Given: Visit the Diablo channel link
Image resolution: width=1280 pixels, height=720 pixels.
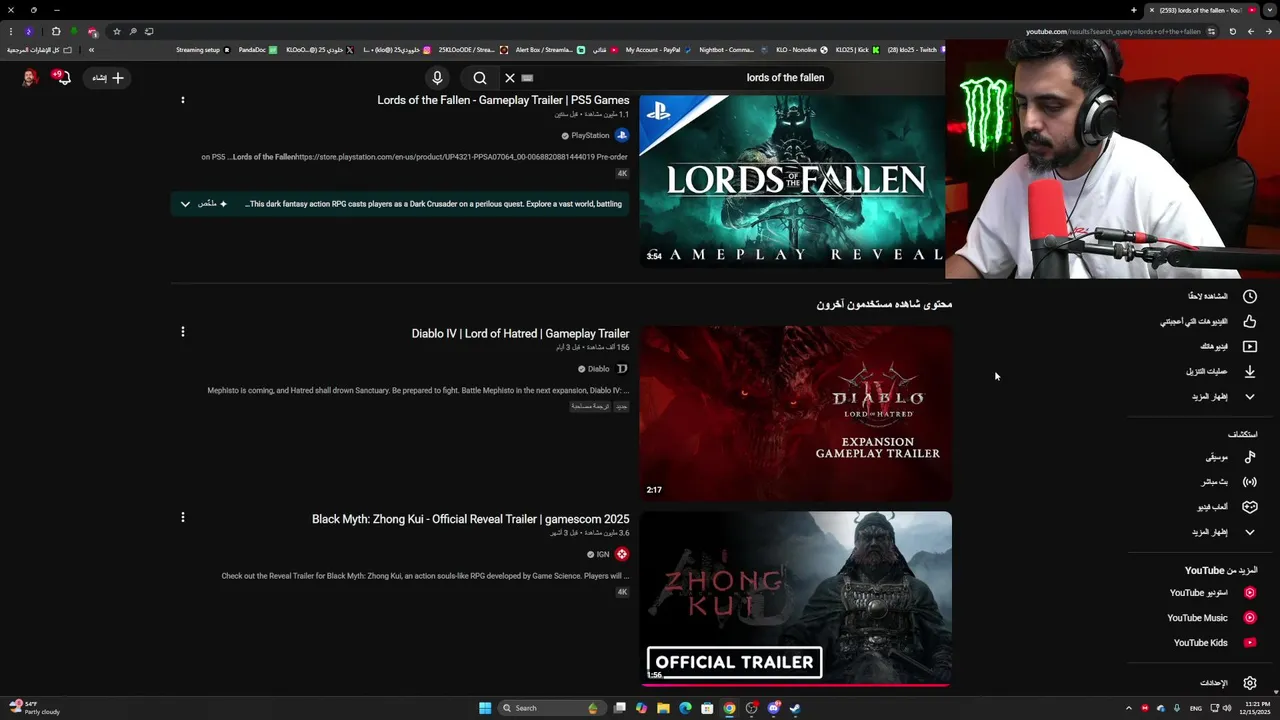Looking at the screenshot, I should (x=598, y=369).
